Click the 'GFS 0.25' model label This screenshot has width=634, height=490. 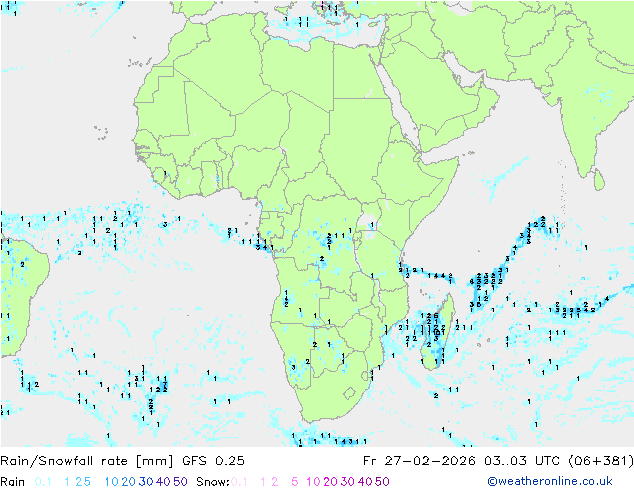[x=213, y=461]
